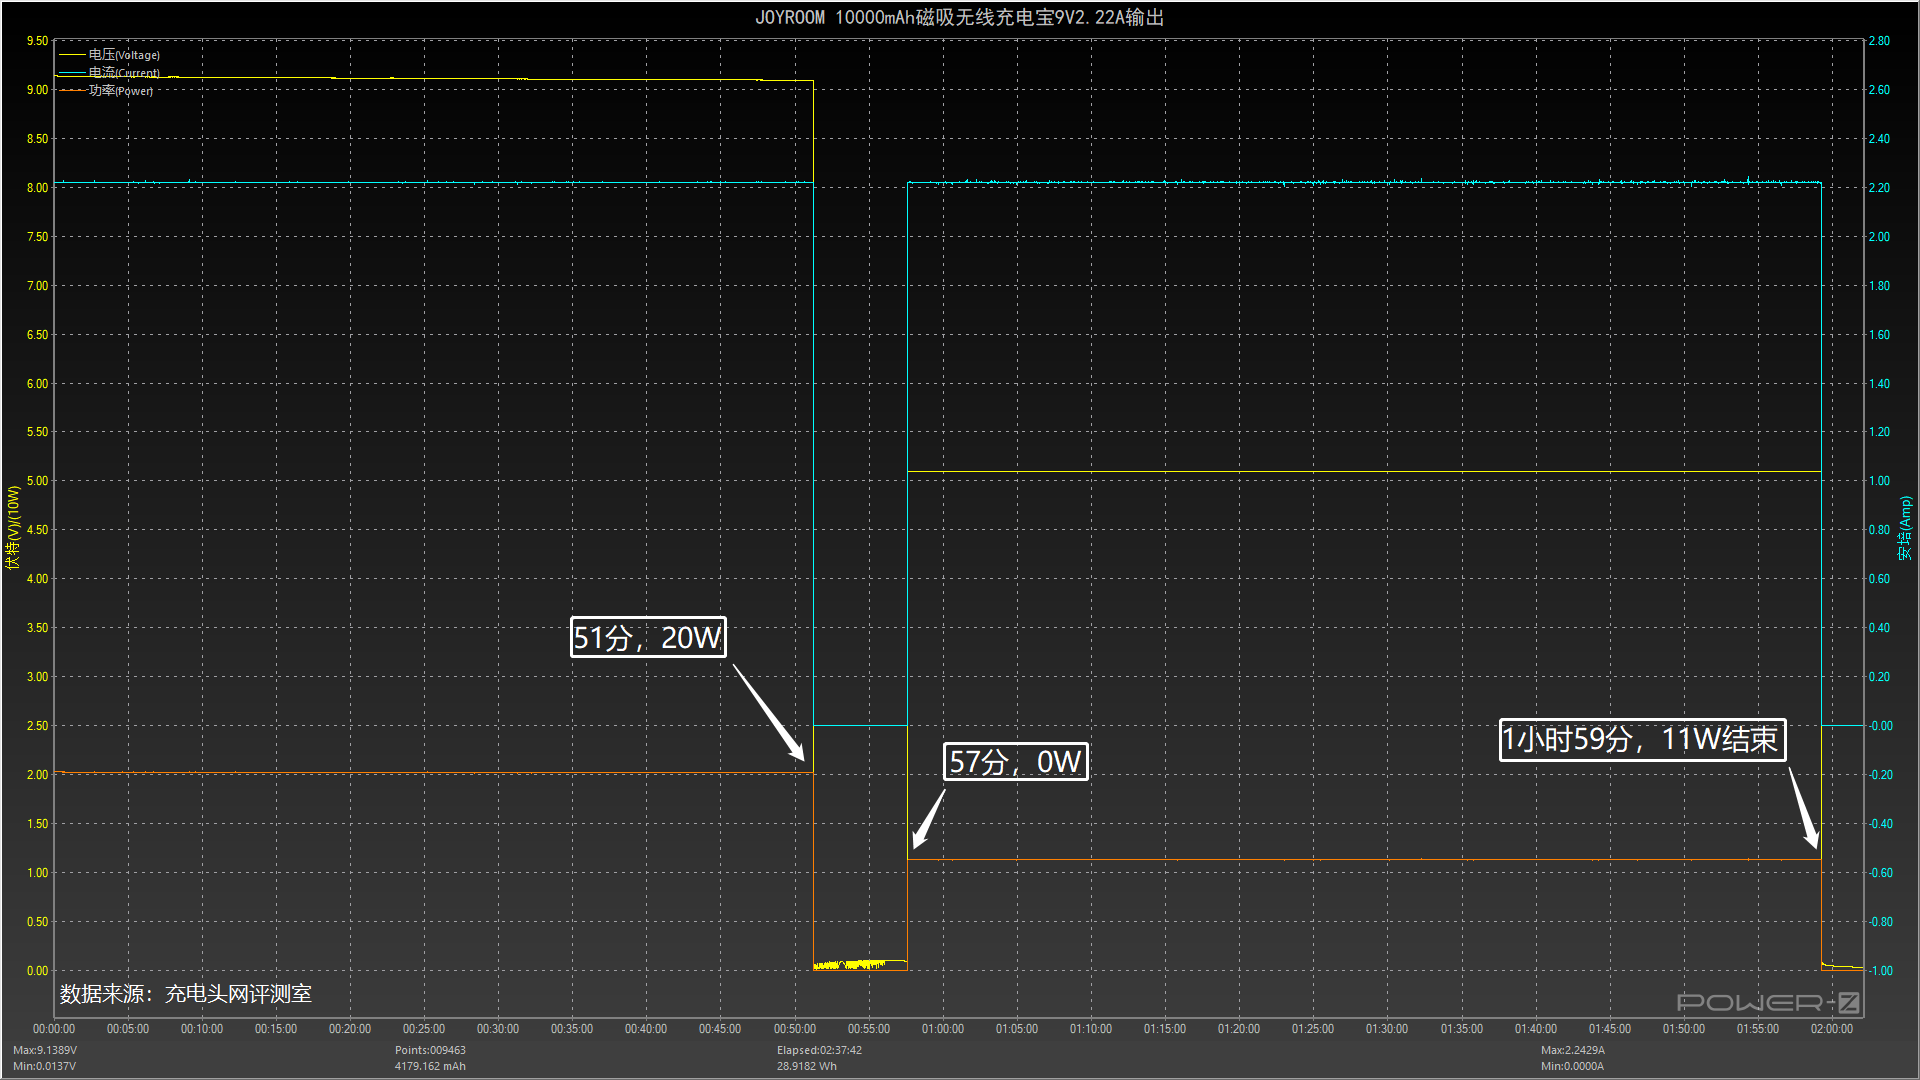Select the '51分, 20W' annotation box

(647, 637)
